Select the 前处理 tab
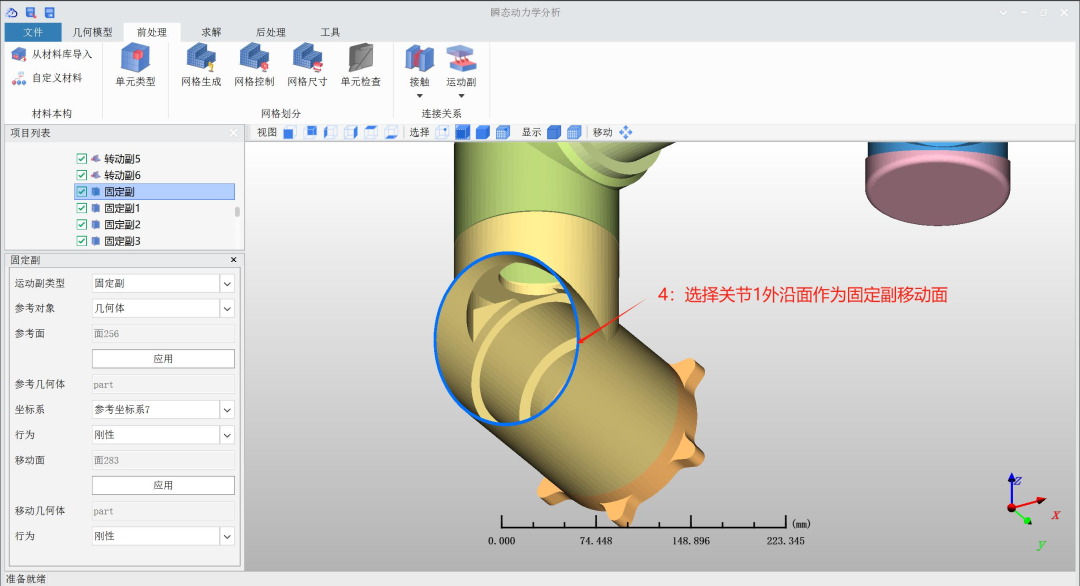1080x586 pixels. (152, 32)
